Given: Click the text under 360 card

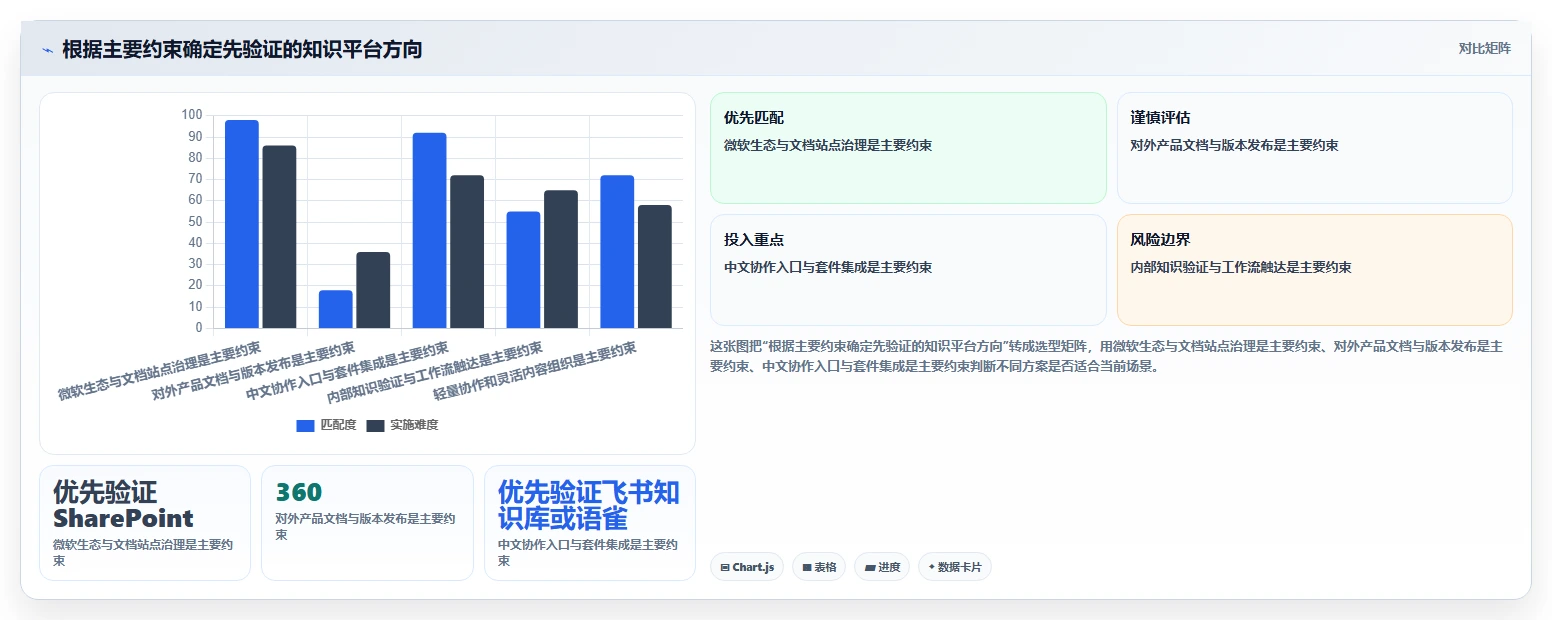Looking at the screenshot, I should pyautogui.click(x=366, y=527).
